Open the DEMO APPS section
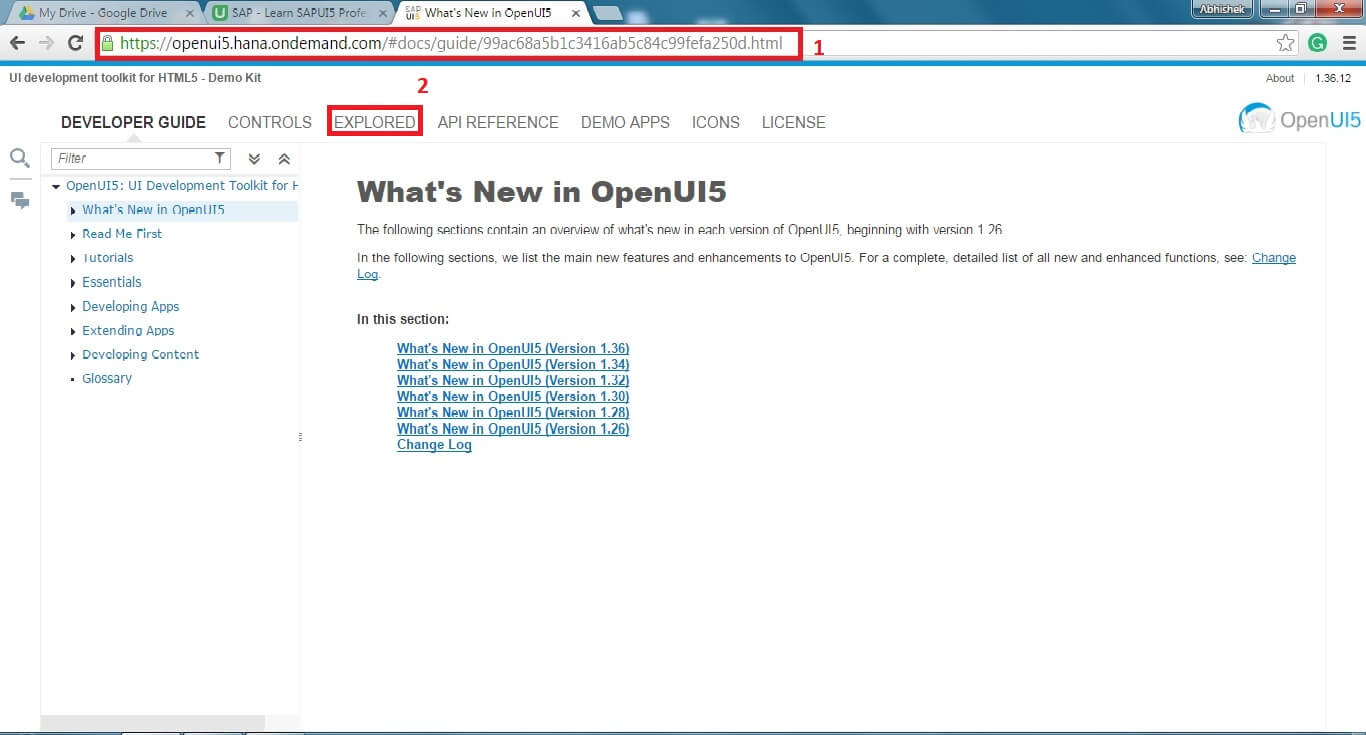 [x=625, y=122]
